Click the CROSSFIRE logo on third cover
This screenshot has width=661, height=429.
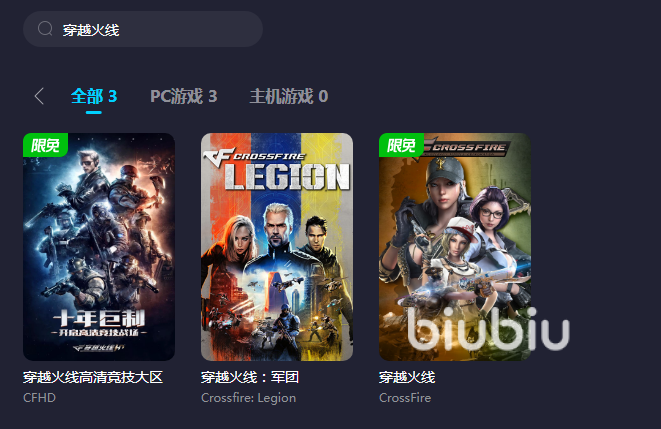pos(468,148)
